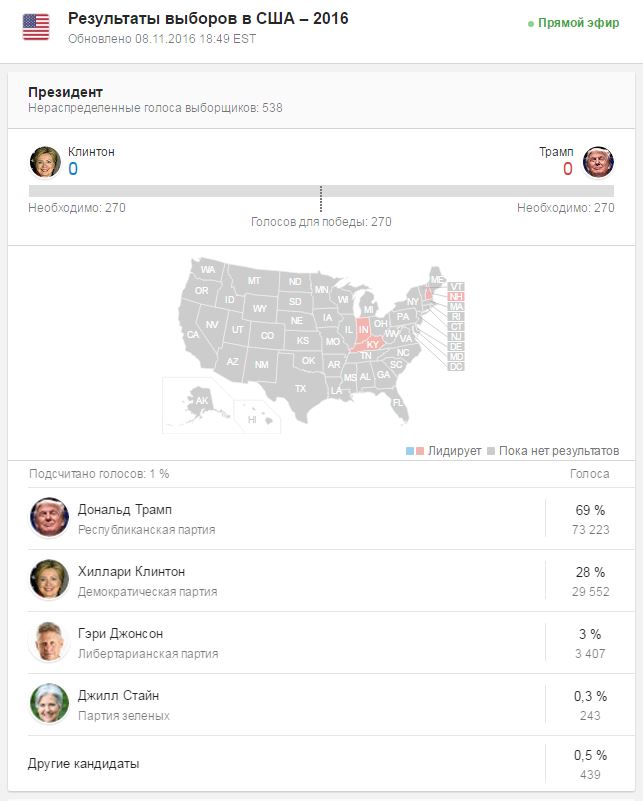Click Gary Johnson's photo in results list
Screen dimensions: 643x801
pos(49,642)
